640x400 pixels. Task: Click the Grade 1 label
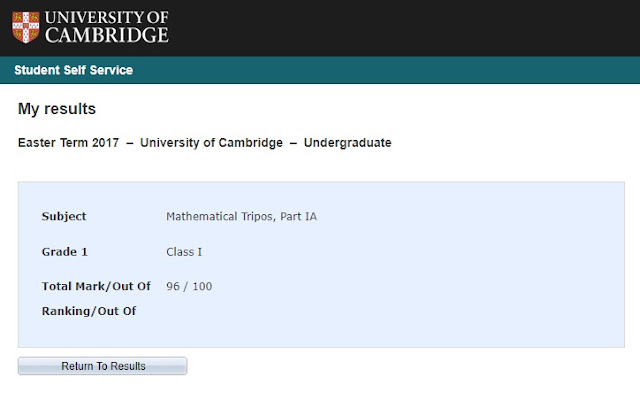(65, 252)
